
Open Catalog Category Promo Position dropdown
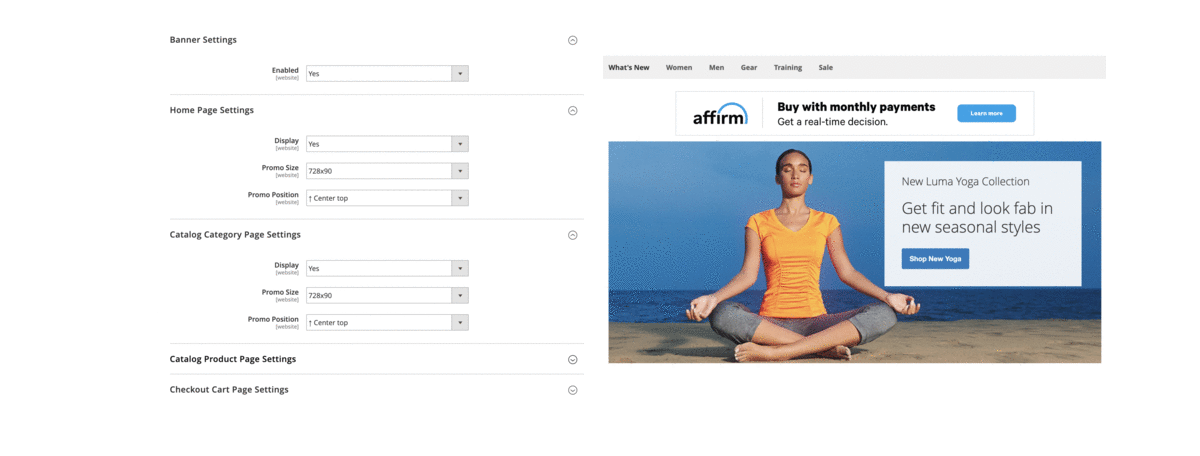[387, 322]
